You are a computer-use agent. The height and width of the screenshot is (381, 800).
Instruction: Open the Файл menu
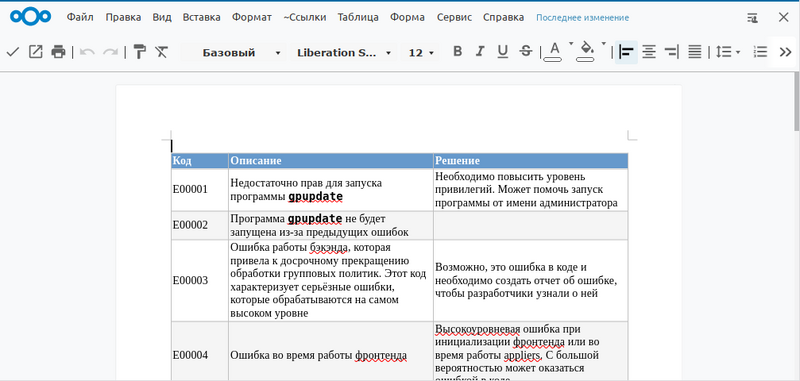pyautogui.click(x=80, y=17)
